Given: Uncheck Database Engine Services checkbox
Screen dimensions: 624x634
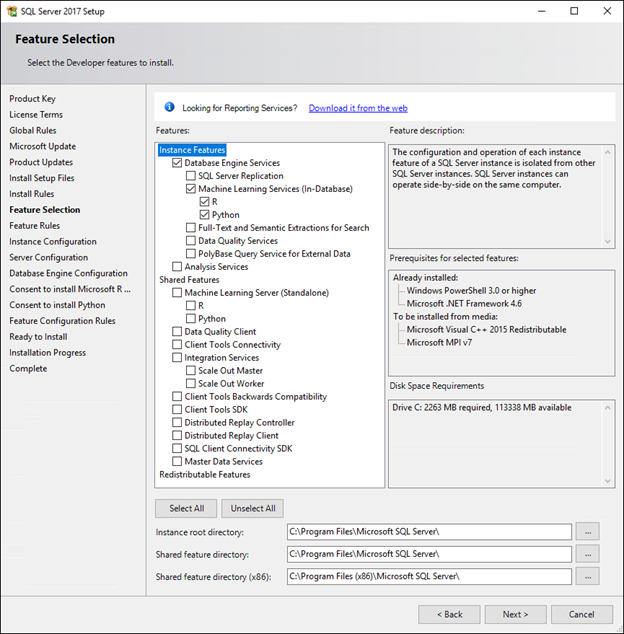Looking at the screenshot, I should (177, 163).
